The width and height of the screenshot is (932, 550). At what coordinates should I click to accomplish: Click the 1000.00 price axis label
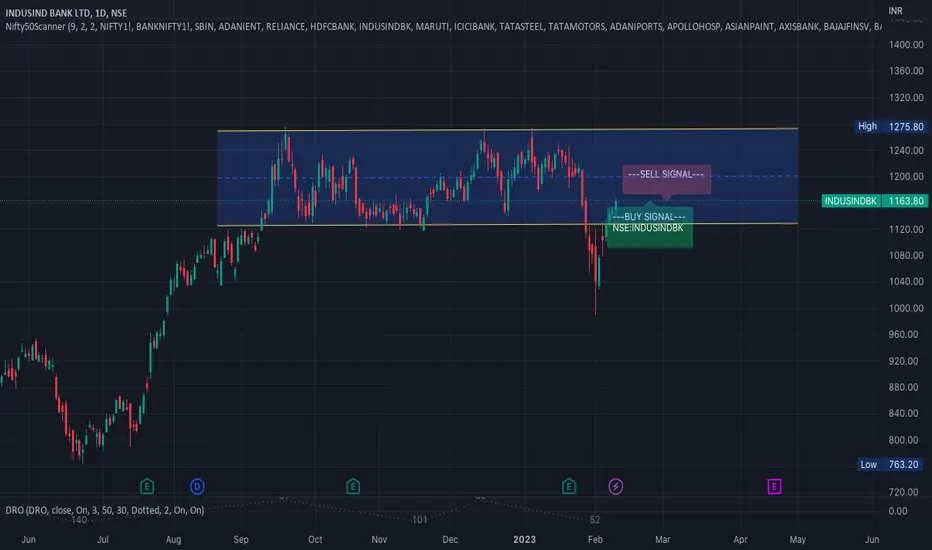pos(906,308)
